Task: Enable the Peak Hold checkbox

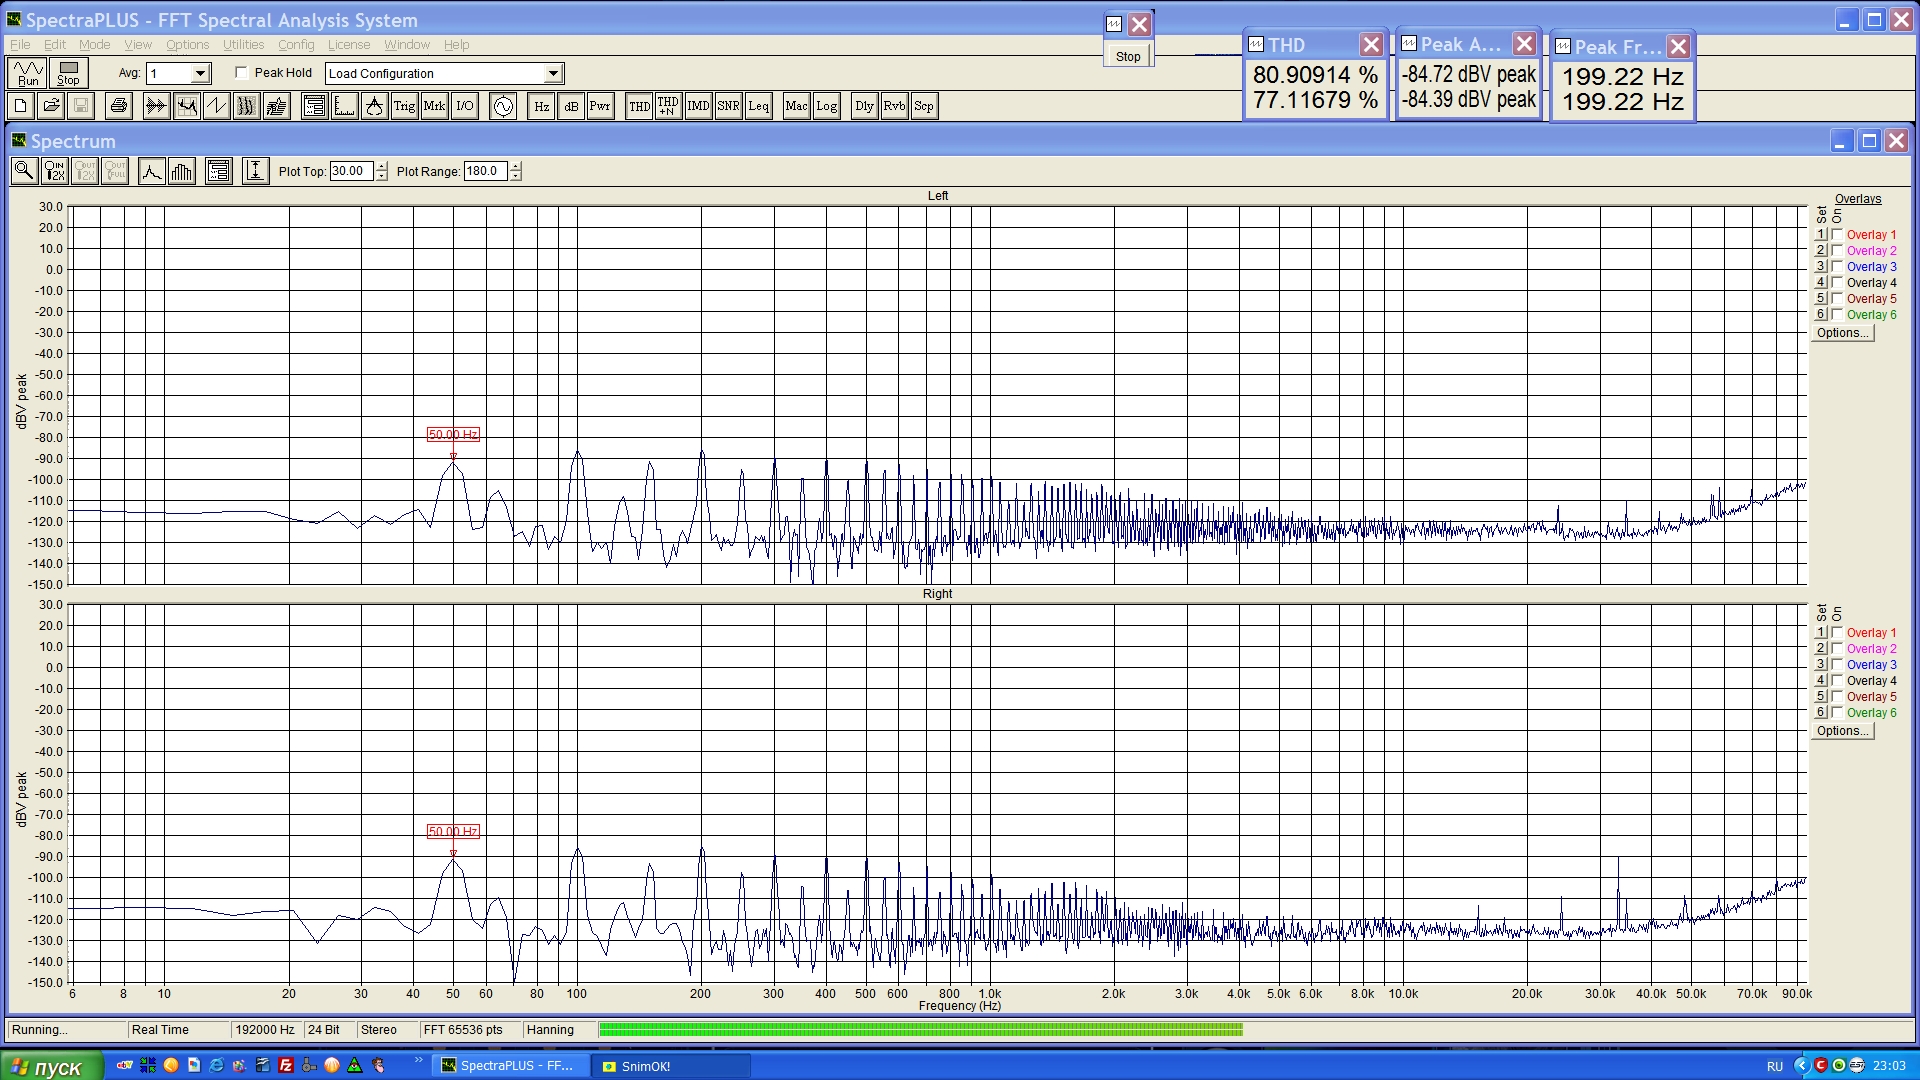Action: (242, 73)
